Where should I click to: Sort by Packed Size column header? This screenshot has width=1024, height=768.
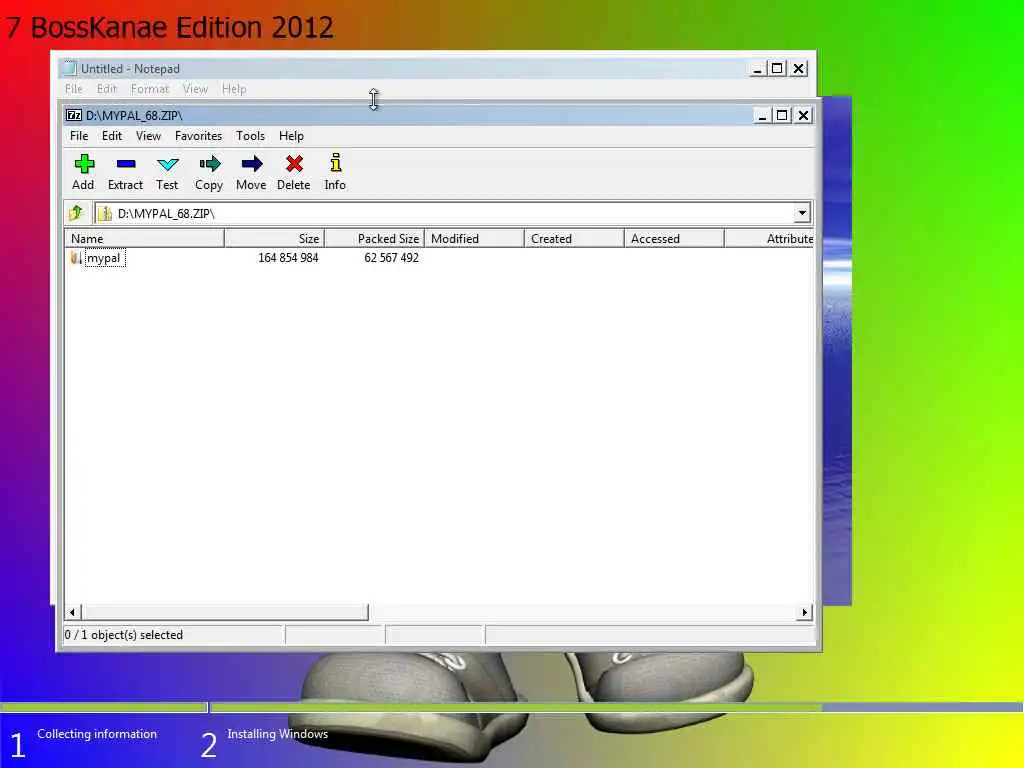(374, 238)
